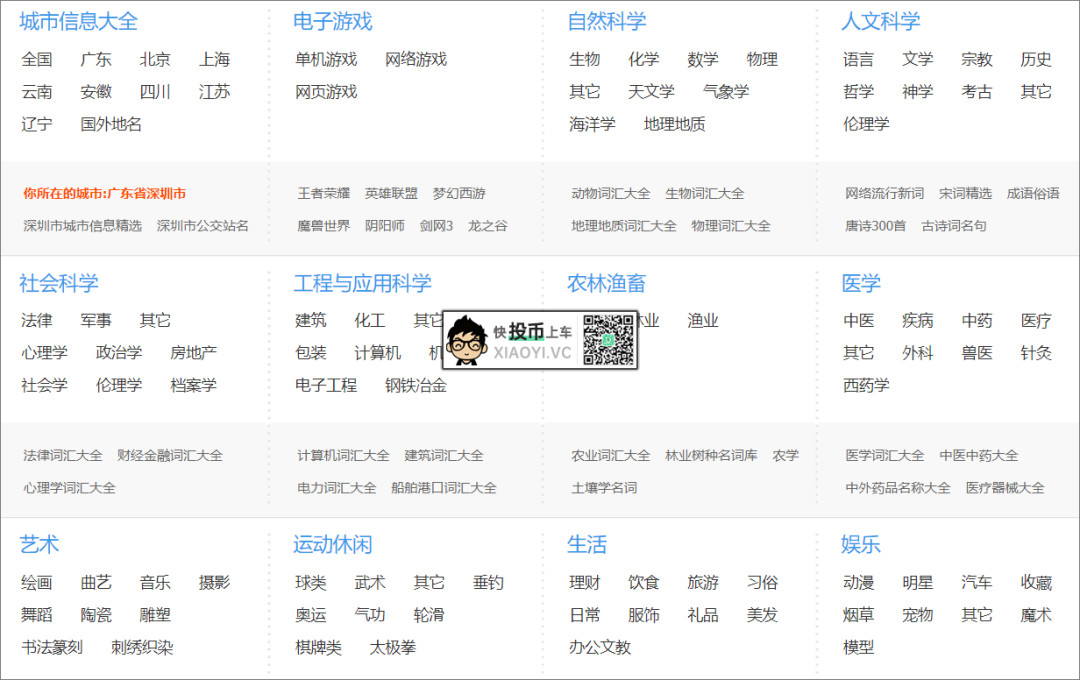The height and width of the screenshot is (680, 1080).
Task: Open the 运动休闲 category heading
Action: click(x=333, y=544)
